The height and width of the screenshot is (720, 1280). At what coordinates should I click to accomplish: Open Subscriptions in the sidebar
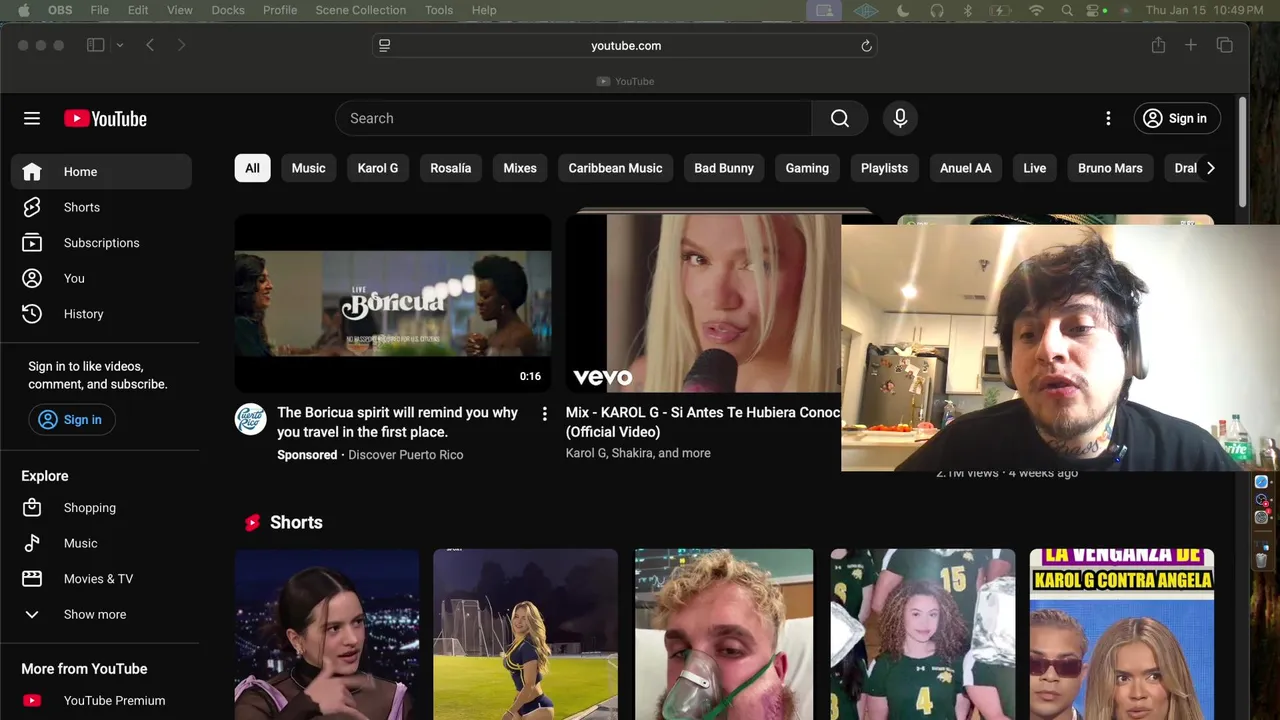pyautogui.click(x=101, y=243)
